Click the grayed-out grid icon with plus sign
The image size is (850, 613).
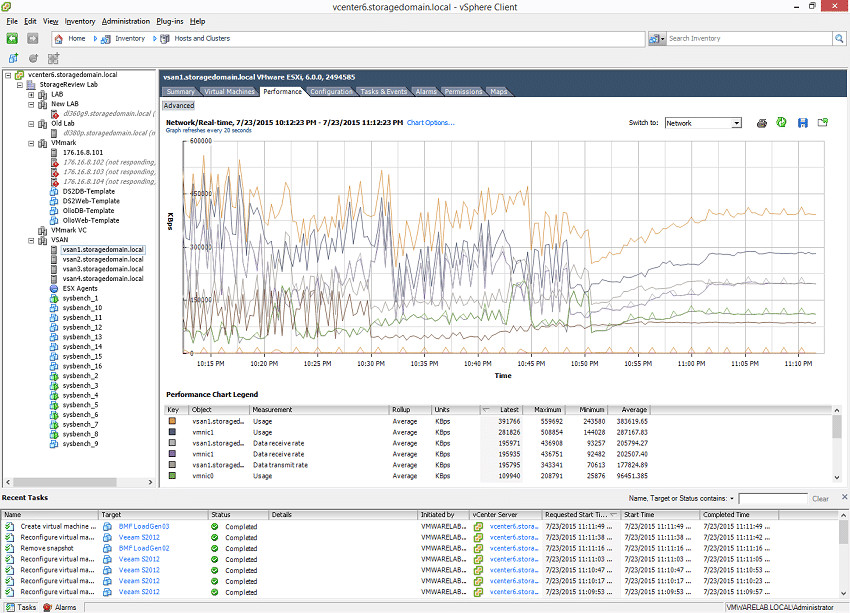(x=53, y=58)
